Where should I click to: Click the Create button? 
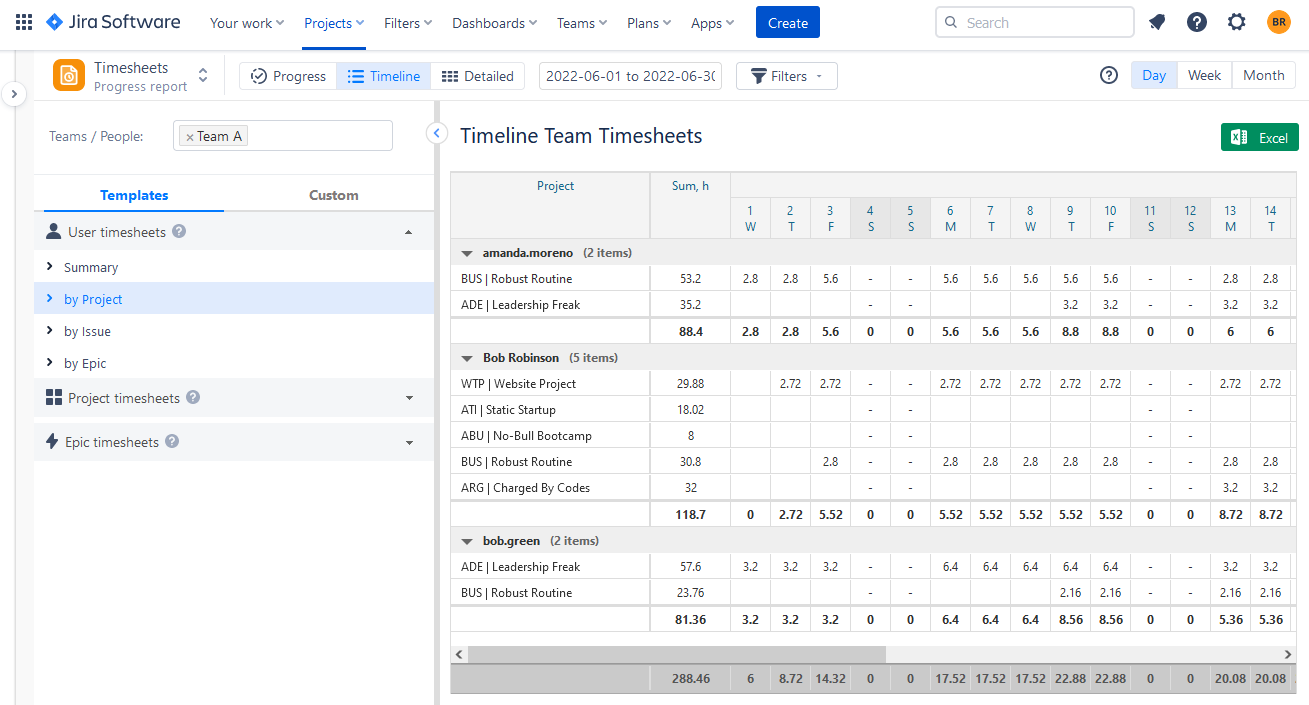787,21
